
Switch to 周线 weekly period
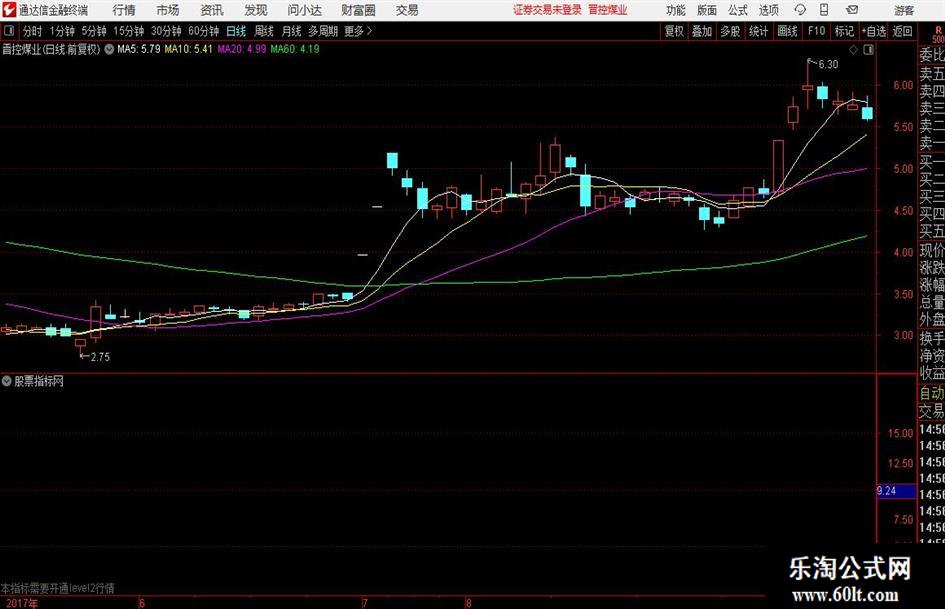click(264, 31)
